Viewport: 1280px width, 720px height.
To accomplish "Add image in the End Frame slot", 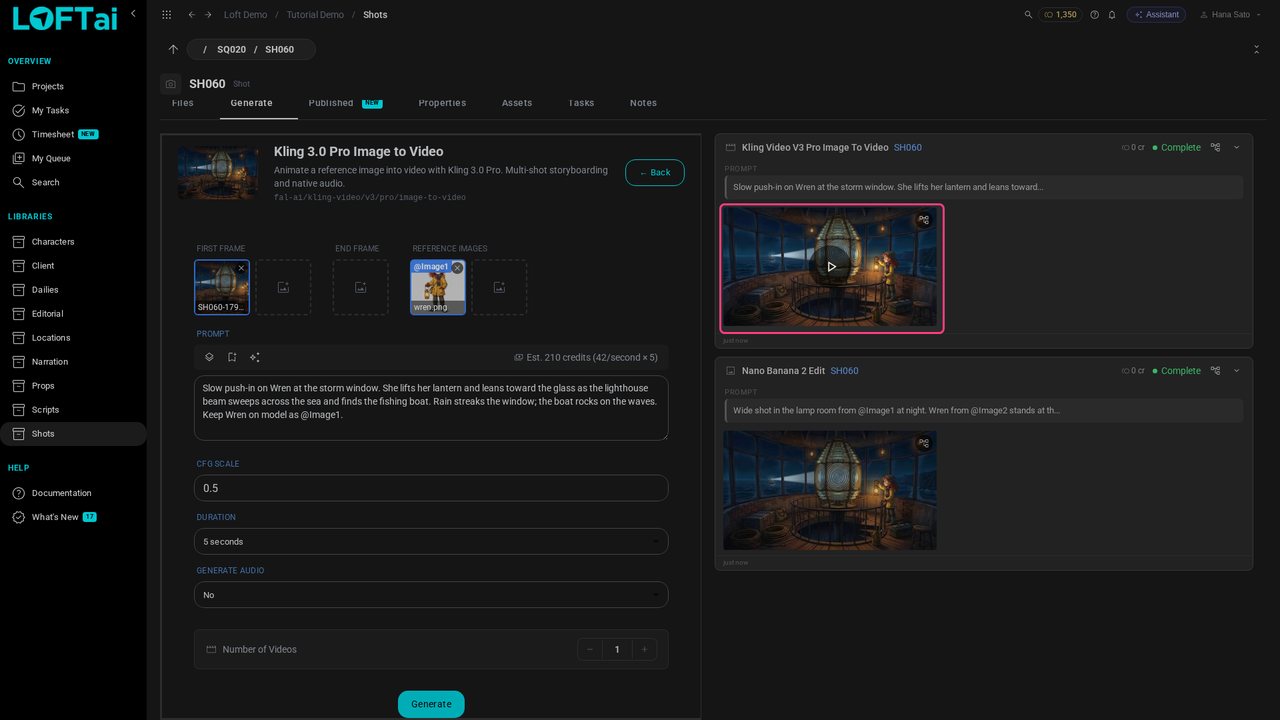I will (x=361, y=288).
